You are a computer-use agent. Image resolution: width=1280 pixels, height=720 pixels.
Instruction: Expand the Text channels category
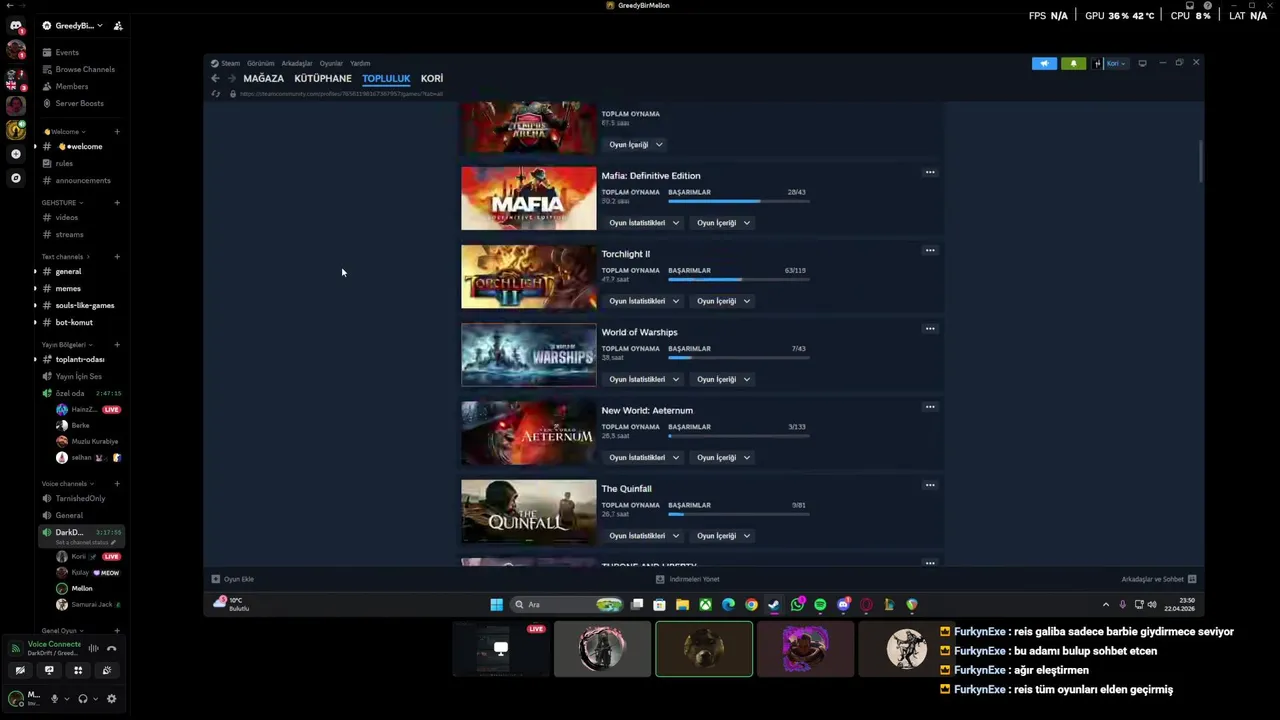pos(66,257)
